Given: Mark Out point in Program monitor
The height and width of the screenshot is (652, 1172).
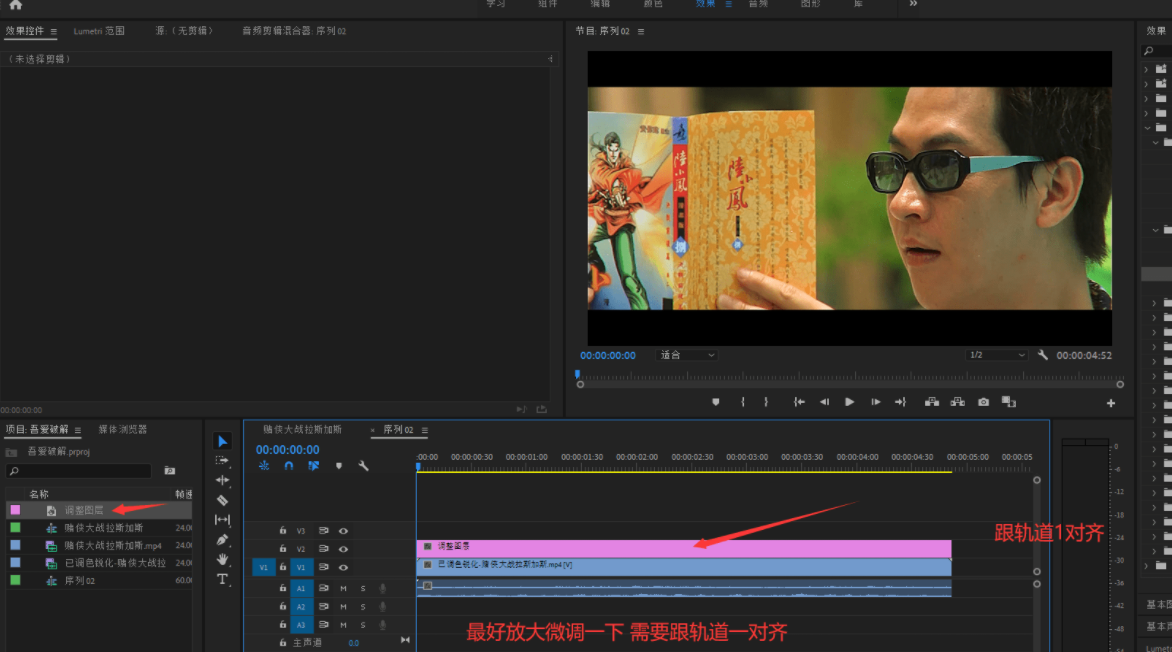Looking at the screenshot, I should coord(766,402).
